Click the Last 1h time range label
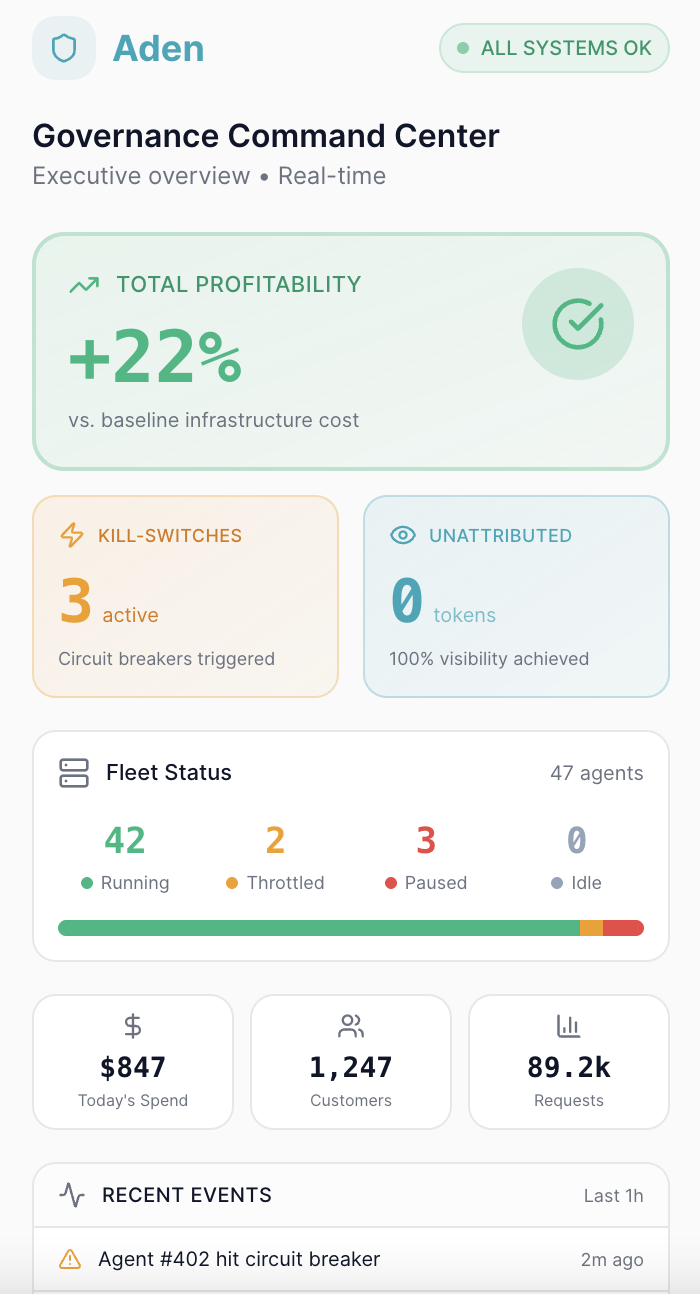 tap(613, 1196)
